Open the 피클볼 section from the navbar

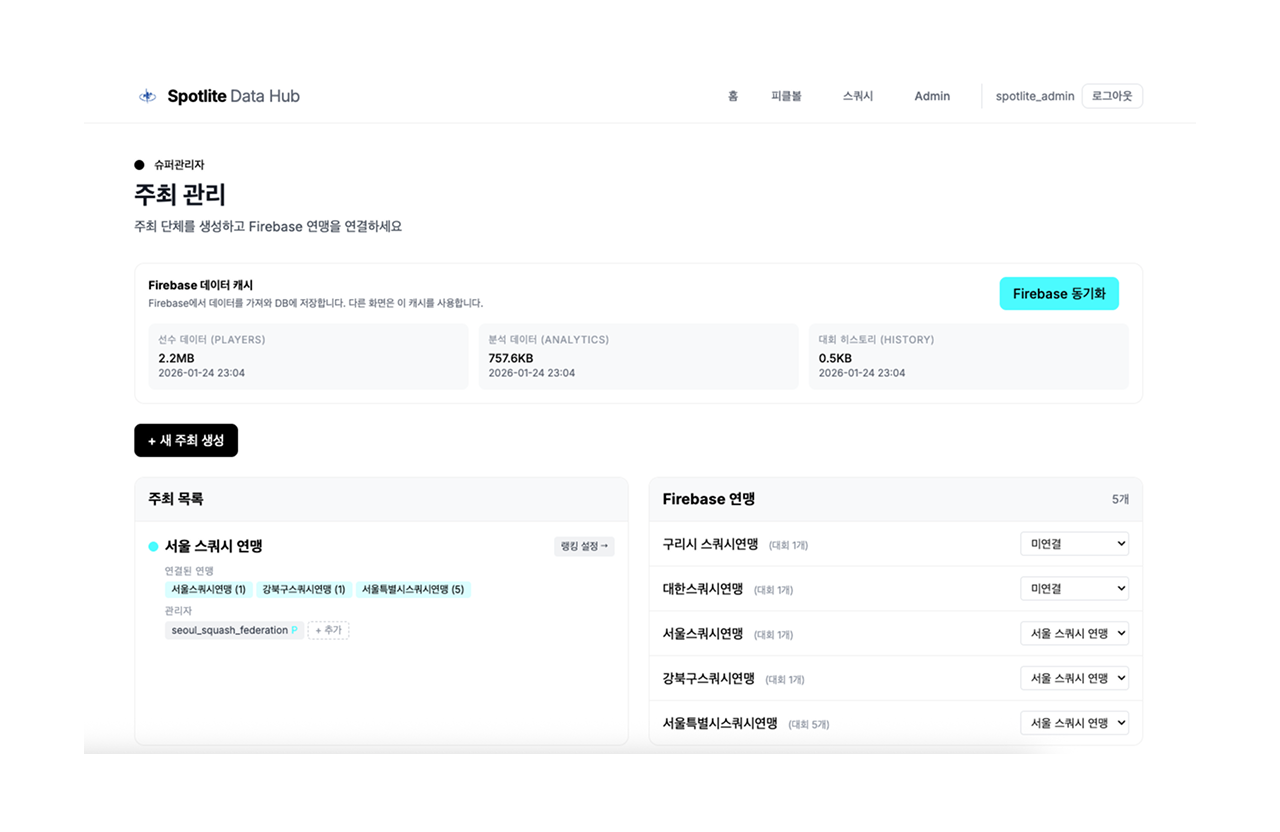786,95
